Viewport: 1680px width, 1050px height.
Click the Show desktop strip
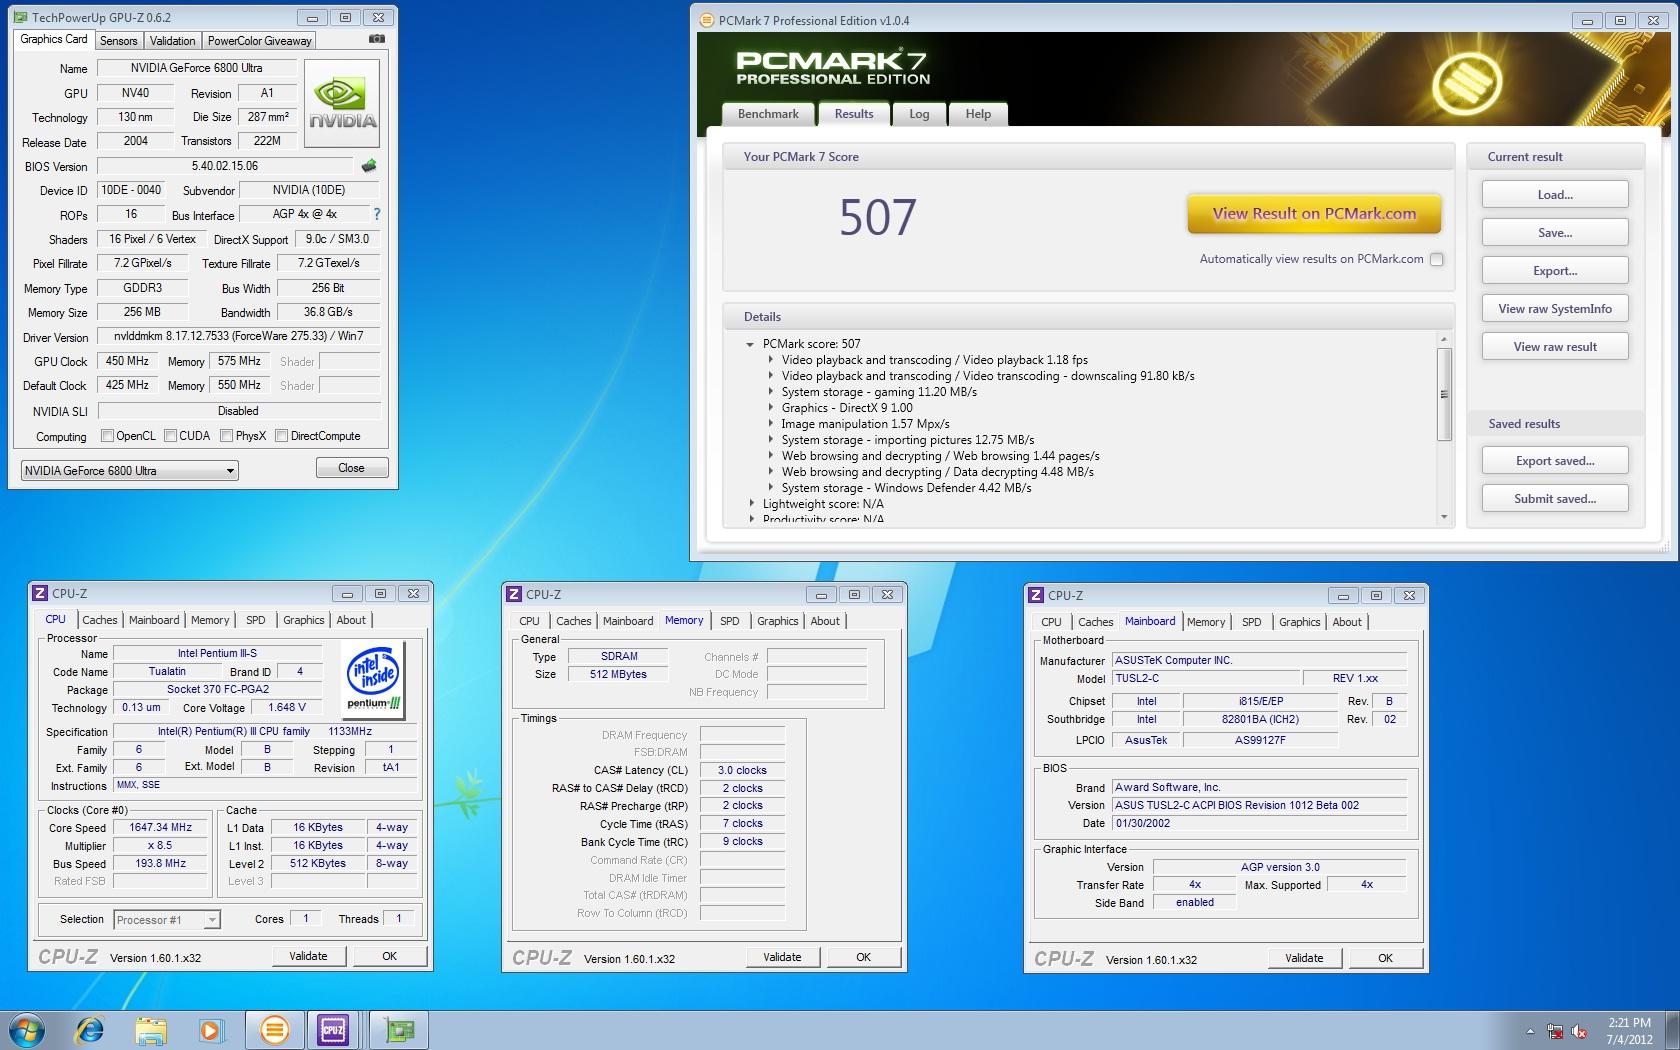(1672, 1029)
